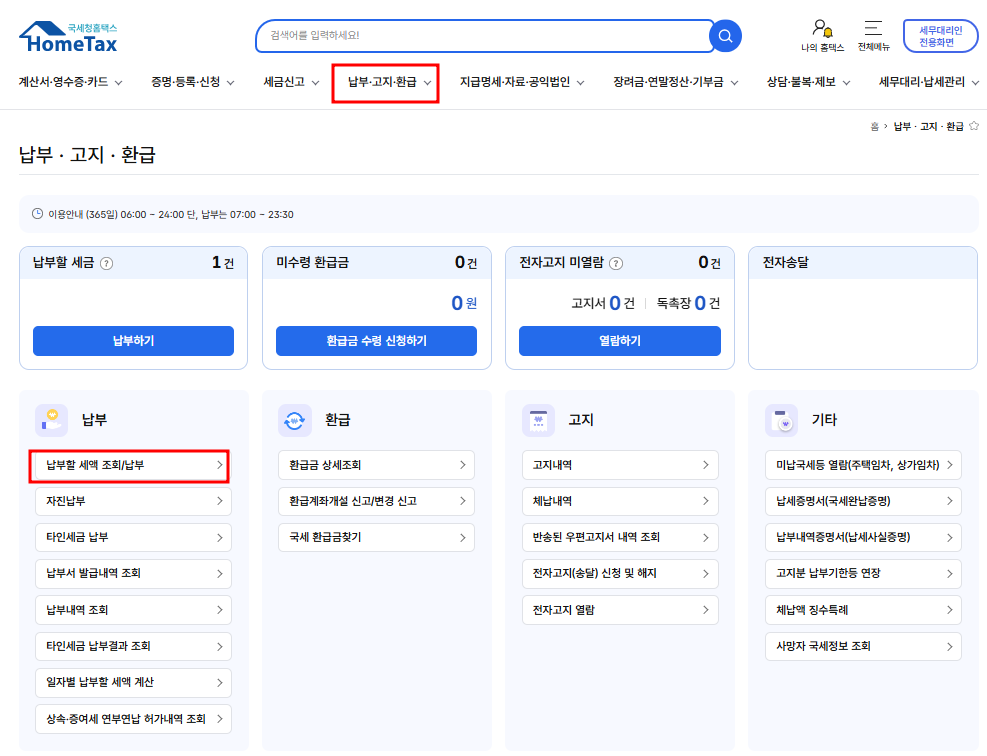Click 세무대리인 전용화면 button
987x756 pixels.
940,36
